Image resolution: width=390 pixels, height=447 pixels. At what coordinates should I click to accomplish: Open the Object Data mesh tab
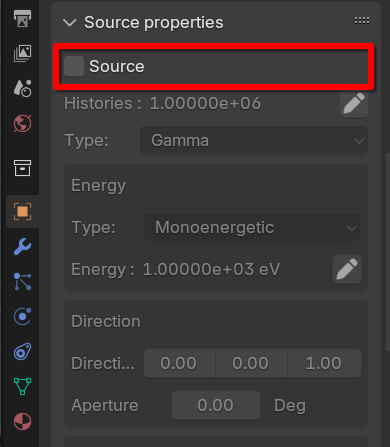point(22,387)
